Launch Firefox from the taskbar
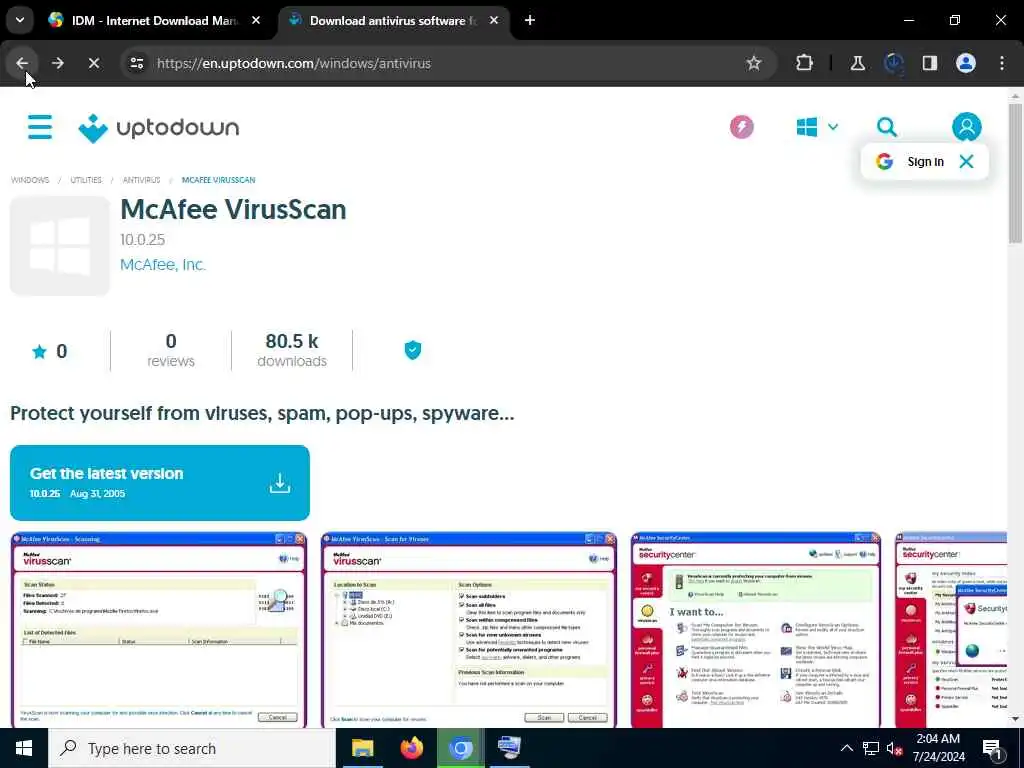 tap(411, 748)
